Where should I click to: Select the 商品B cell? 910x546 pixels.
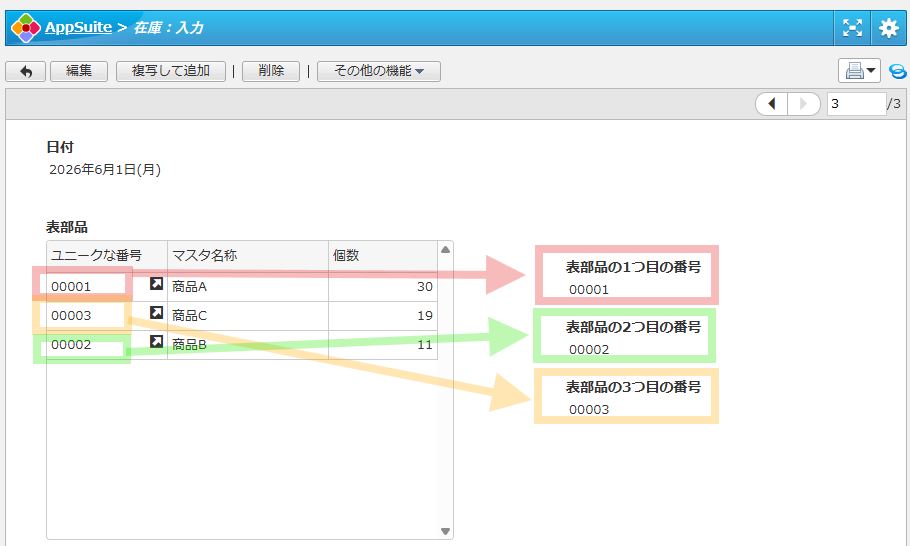coord(248,345)
